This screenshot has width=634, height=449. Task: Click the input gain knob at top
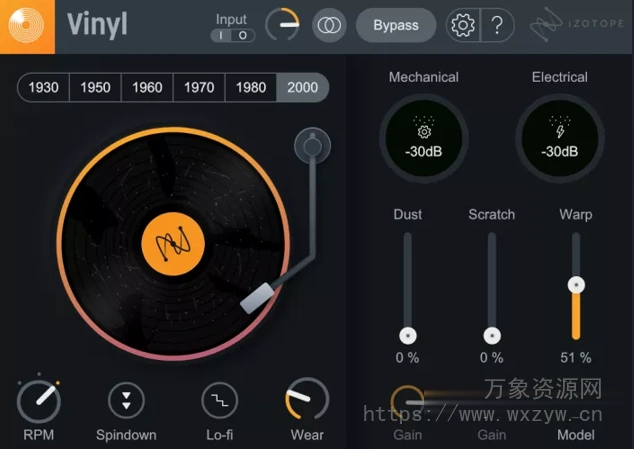pos(282,25)
